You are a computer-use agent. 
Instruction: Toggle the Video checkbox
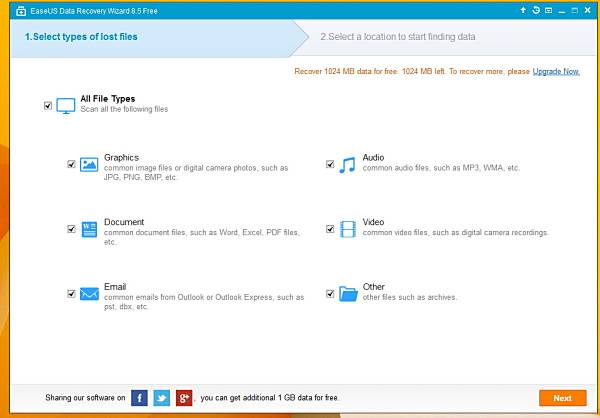pyautogui.click(x=330, y=229)
